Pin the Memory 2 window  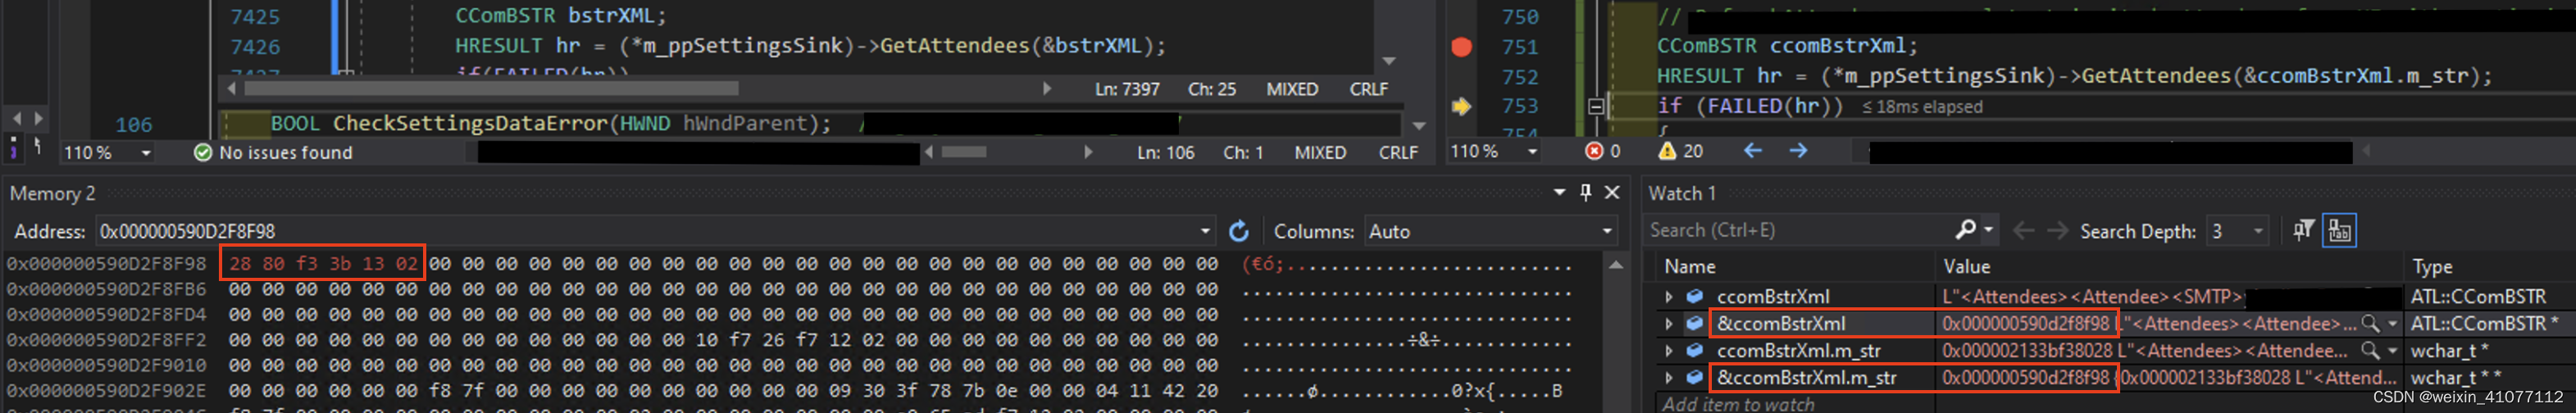[x=1586, y=192]
